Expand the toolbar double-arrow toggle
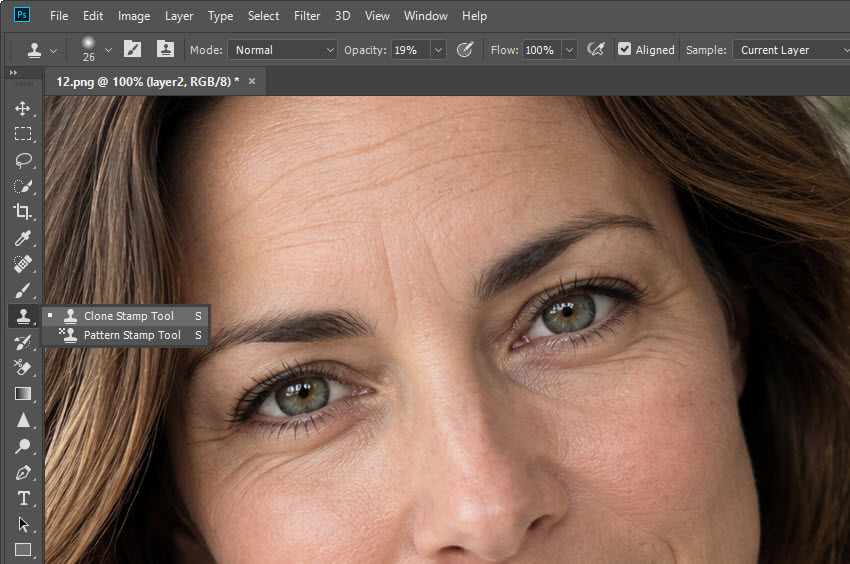The height and width of the screenshot is (564, 850). 13,72
